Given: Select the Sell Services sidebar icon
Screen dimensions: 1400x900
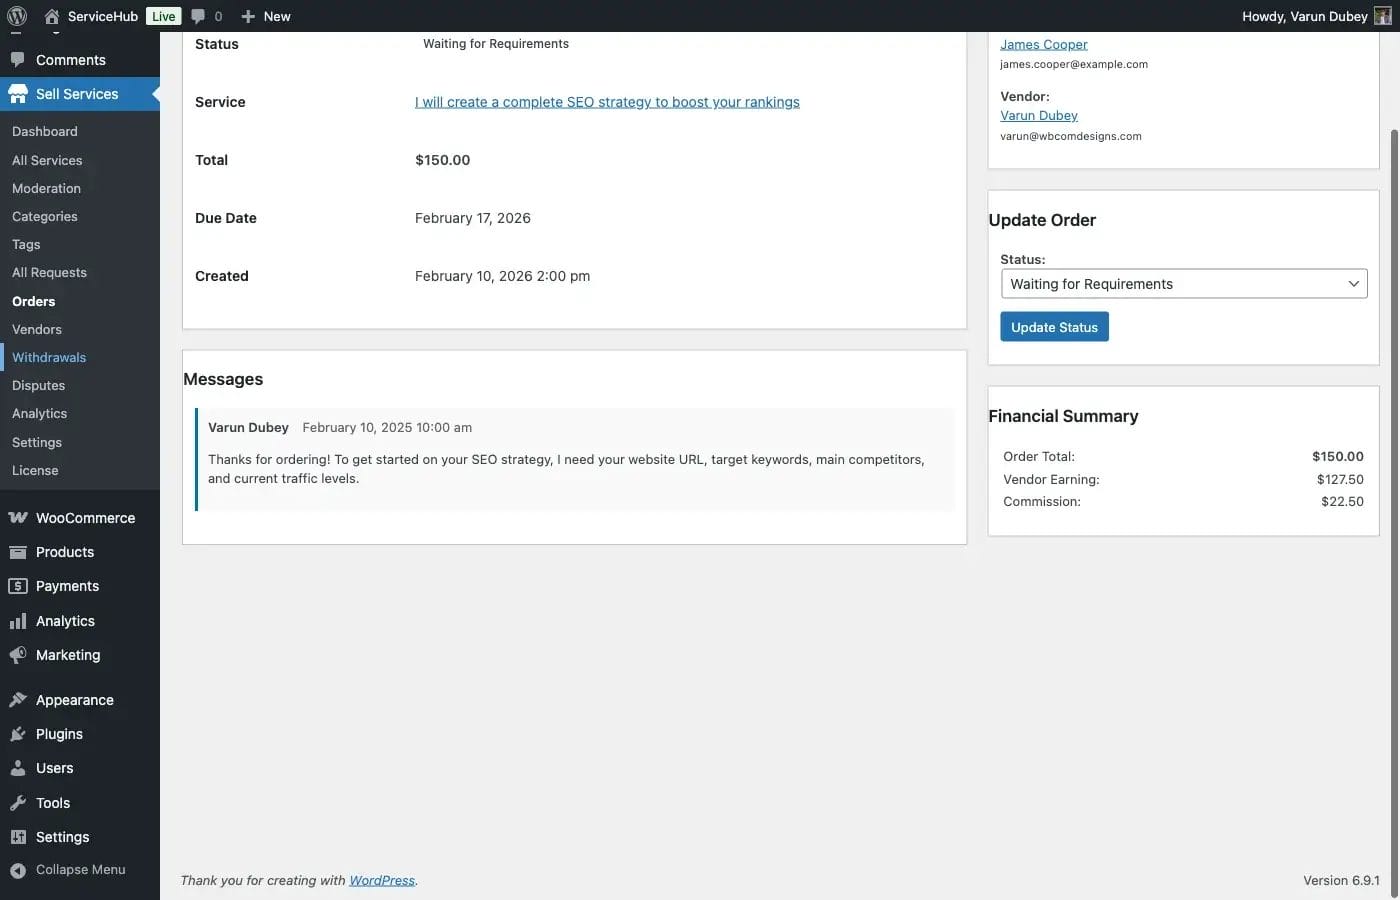Looking at the screenshot, I should click(x=20, y=93).
